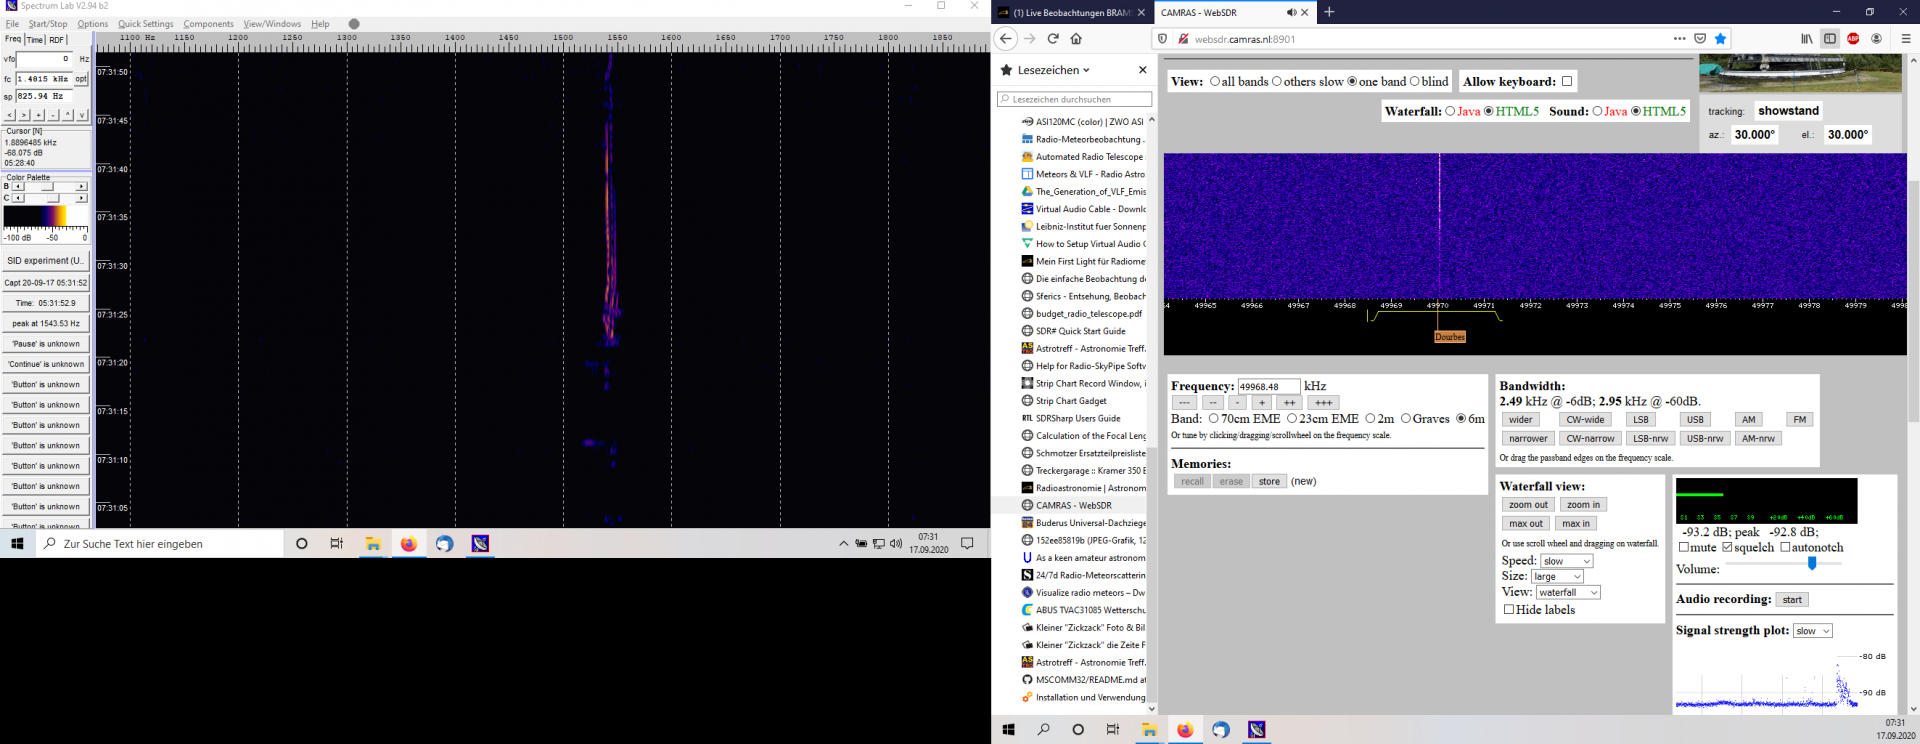Open the Start/Stop menu
This screenshot has height=744, width=1920.
(x=48, y=24)
